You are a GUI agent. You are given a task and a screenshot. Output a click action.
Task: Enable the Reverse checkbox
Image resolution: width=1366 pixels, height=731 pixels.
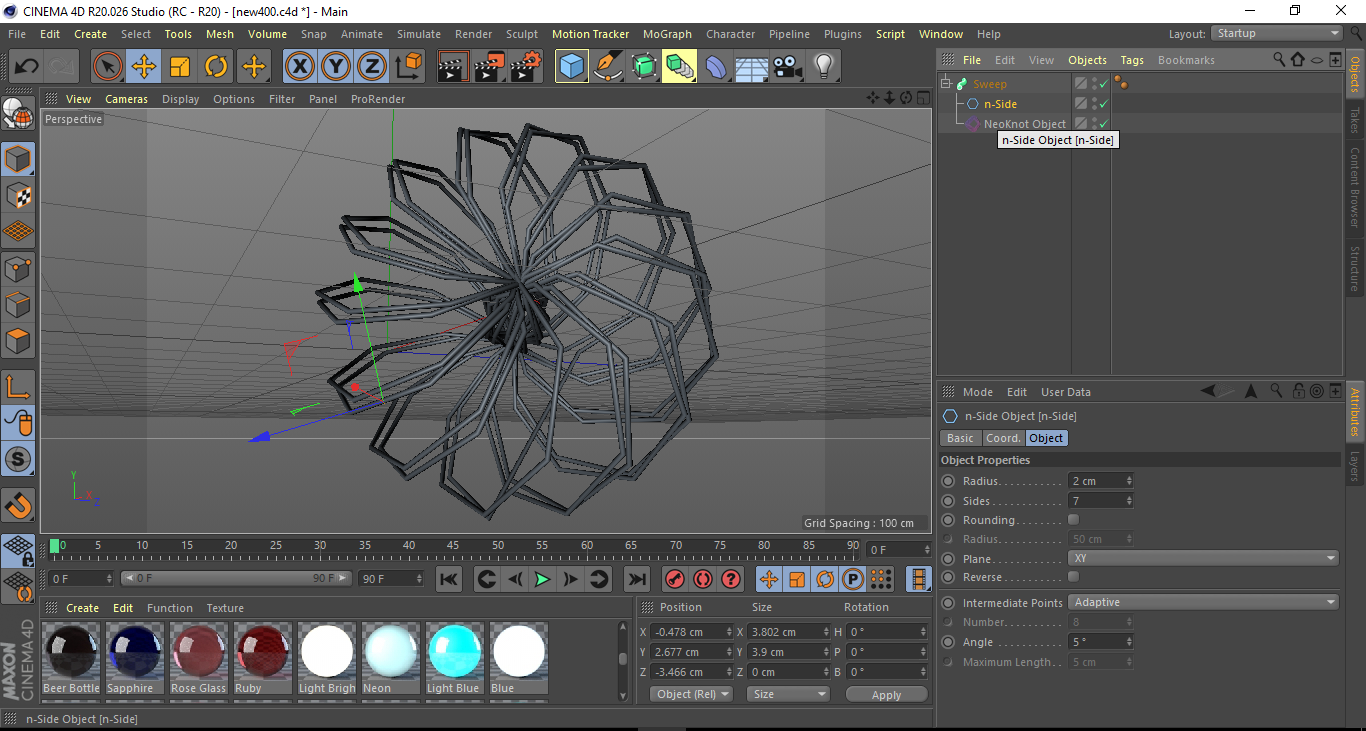tap(1073, 577)
